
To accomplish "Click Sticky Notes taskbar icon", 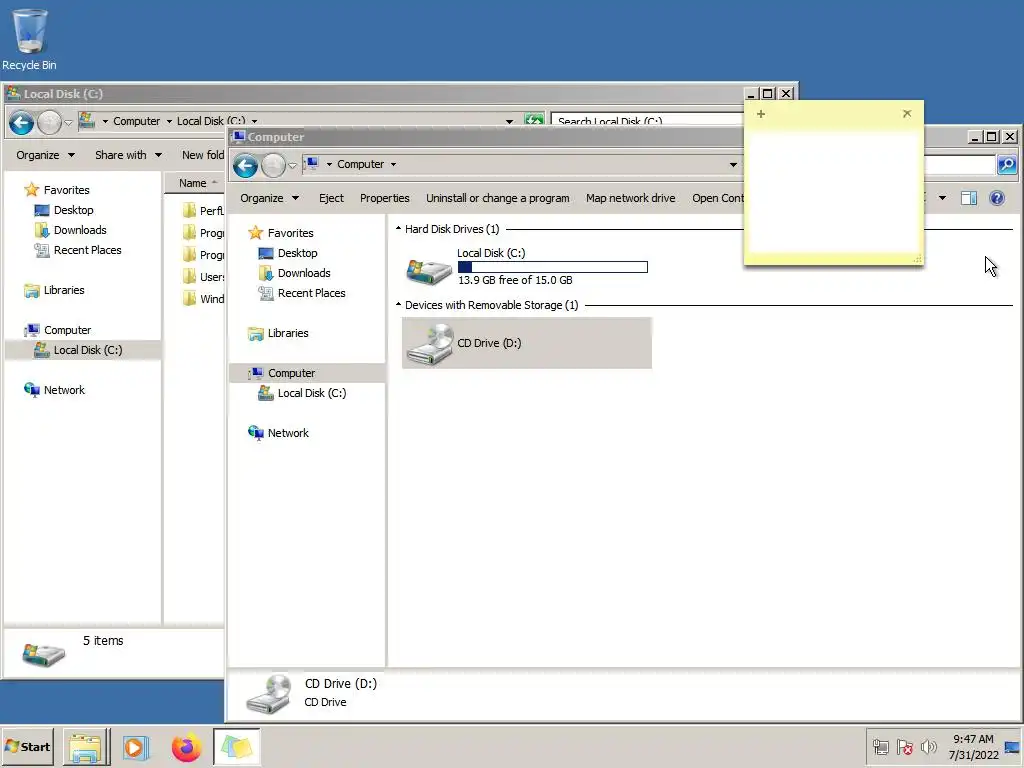I will (x=236, y=747).
